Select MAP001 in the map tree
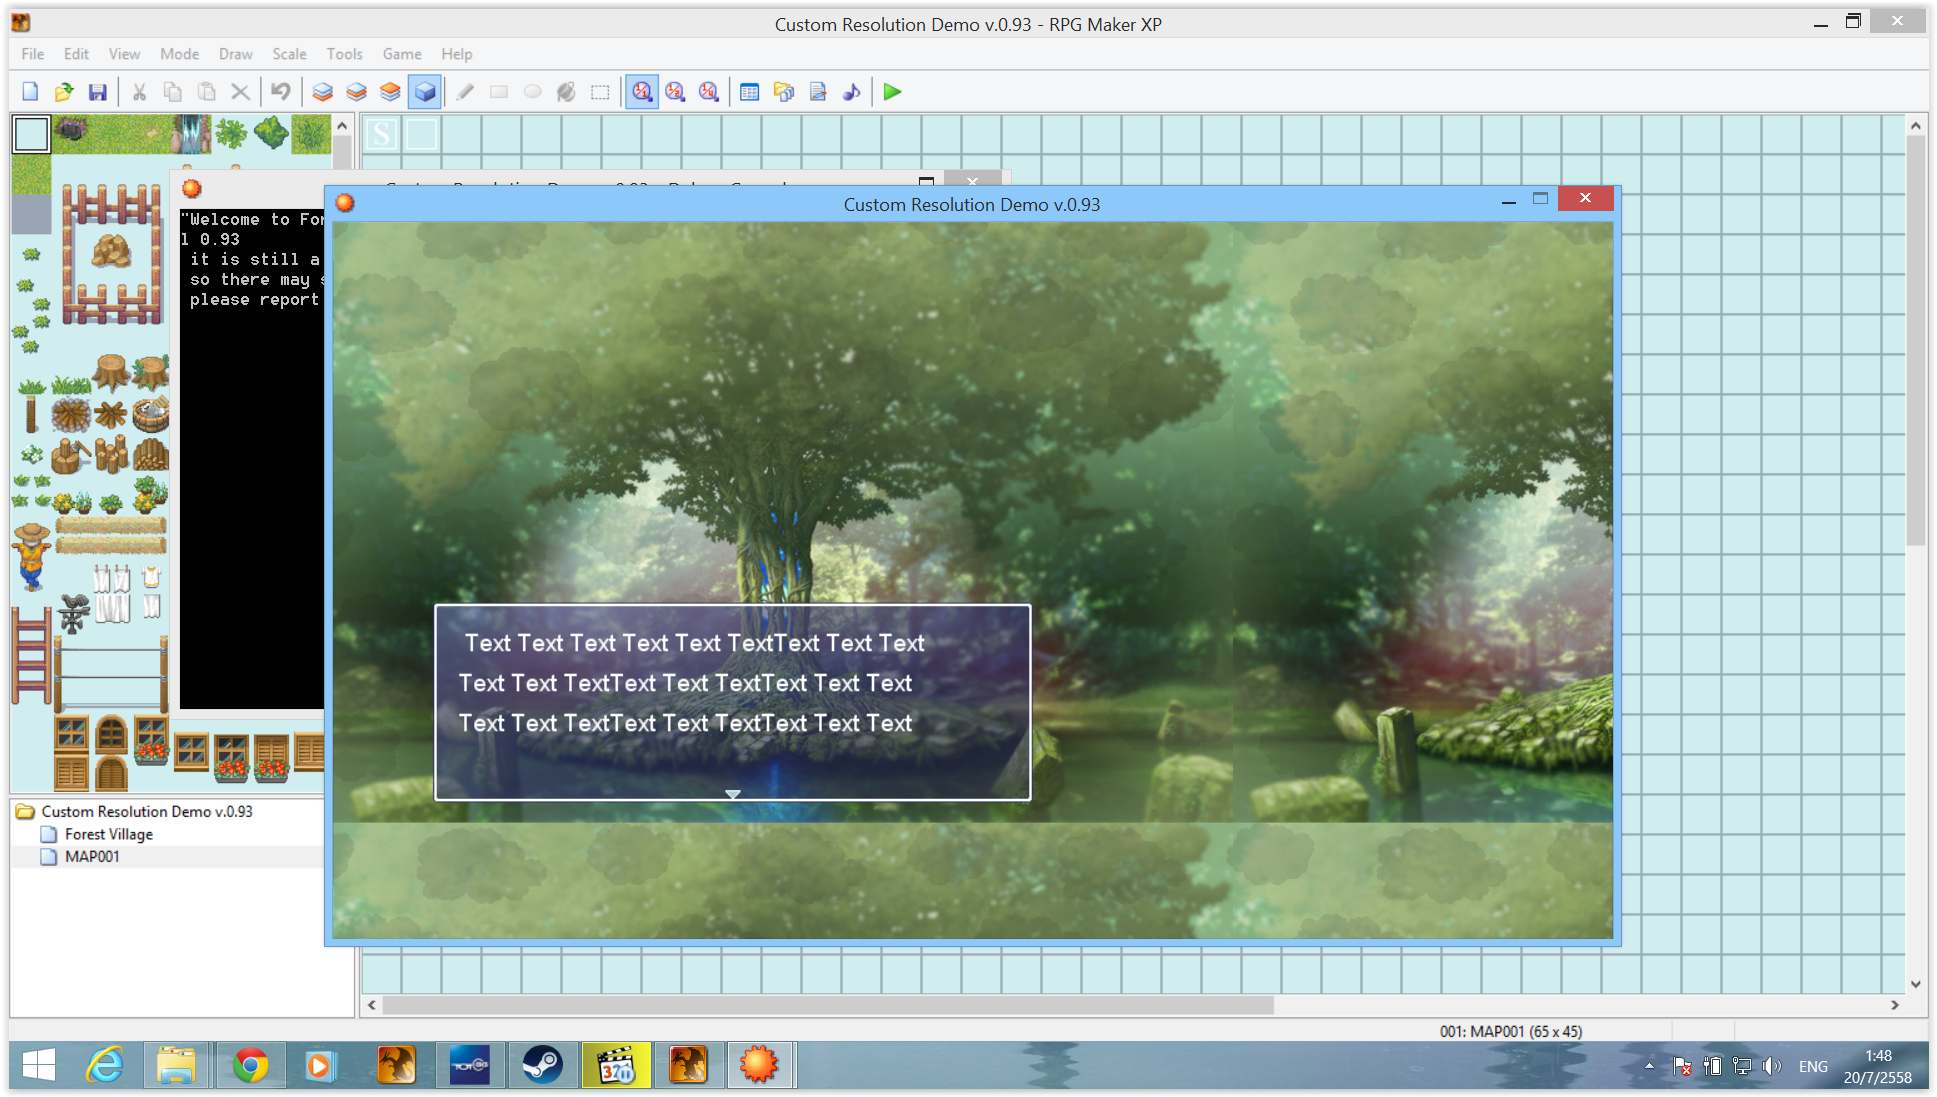The height and width of the screenshot is (1097, 1937). point(92,856)
